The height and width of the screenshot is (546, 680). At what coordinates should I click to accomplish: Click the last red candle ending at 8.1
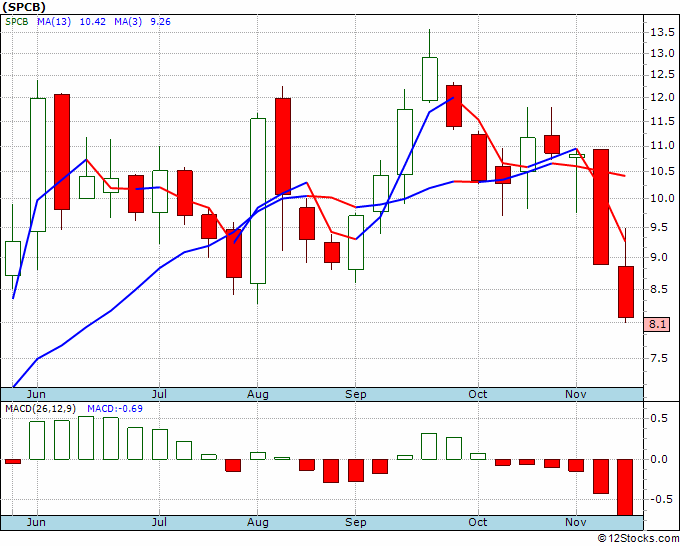(626, 292)
